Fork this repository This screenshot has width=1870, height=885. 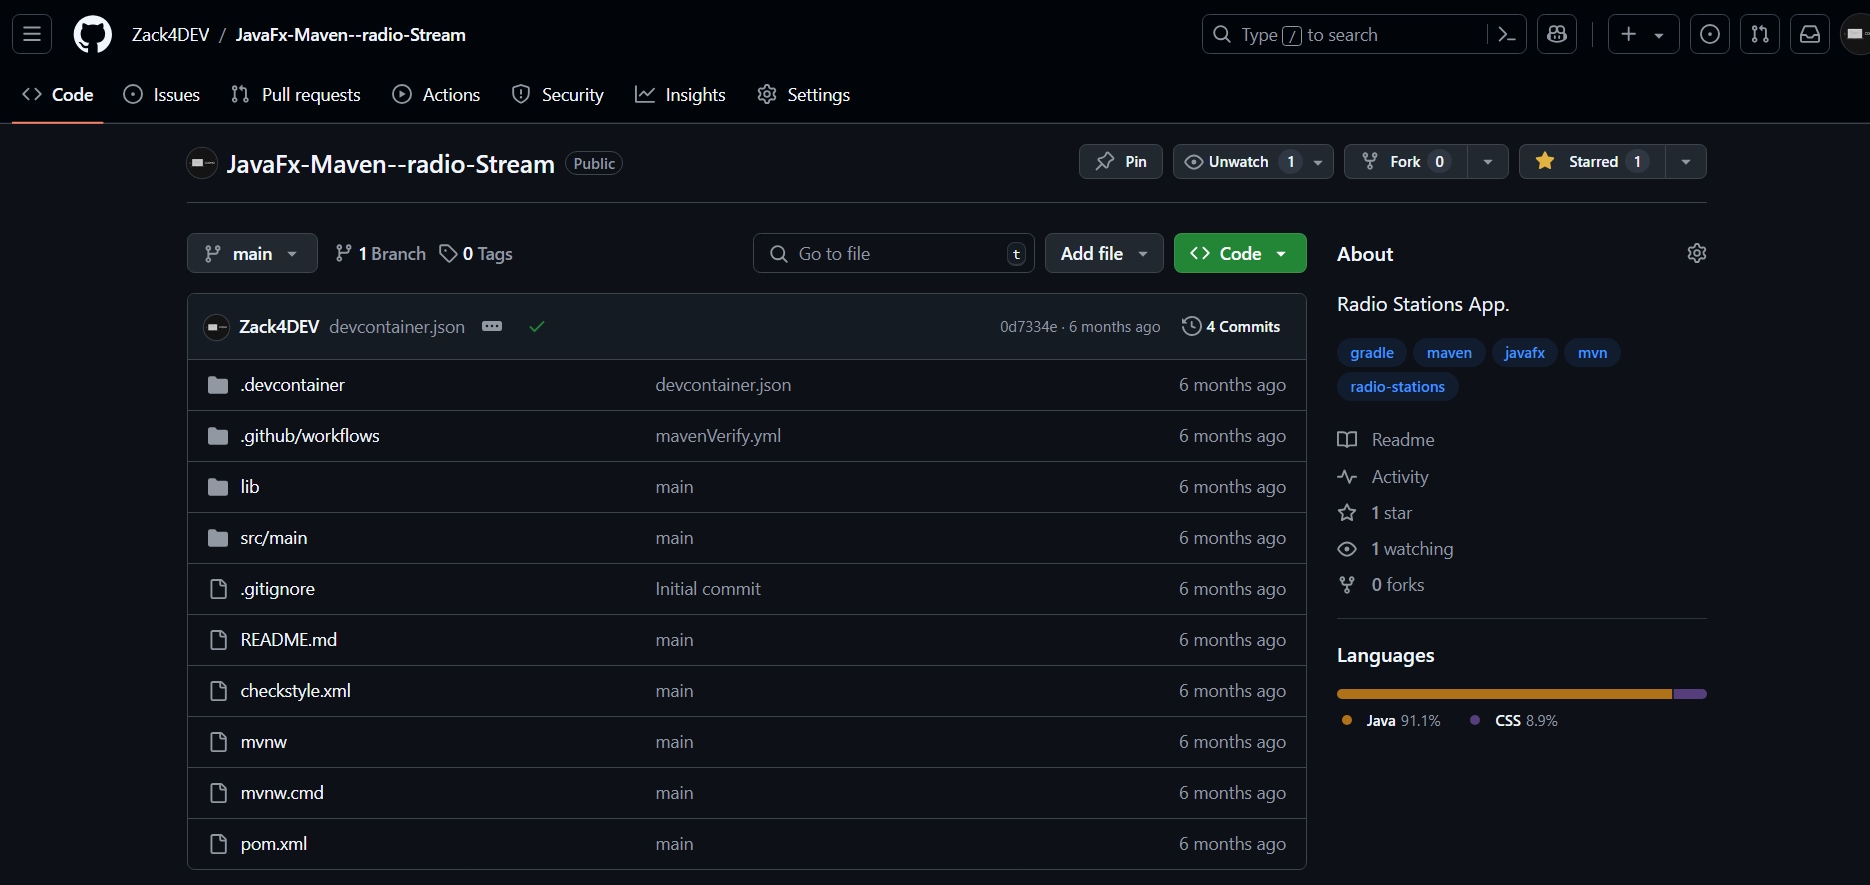1406,161
